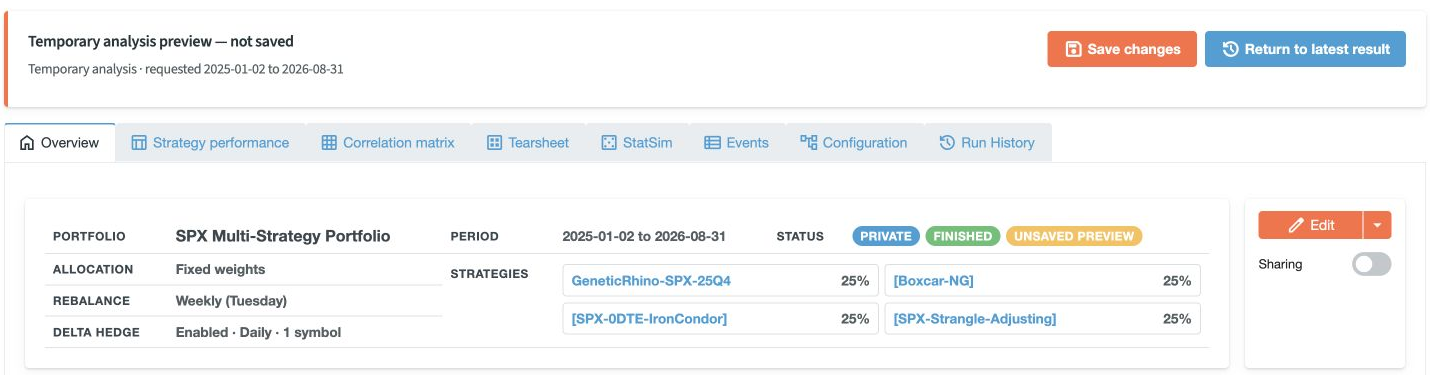The height and width of the screenshot is (375, 1430).
Task: Expand the Edit button dropdown arrow
Action: point(1377,225)
